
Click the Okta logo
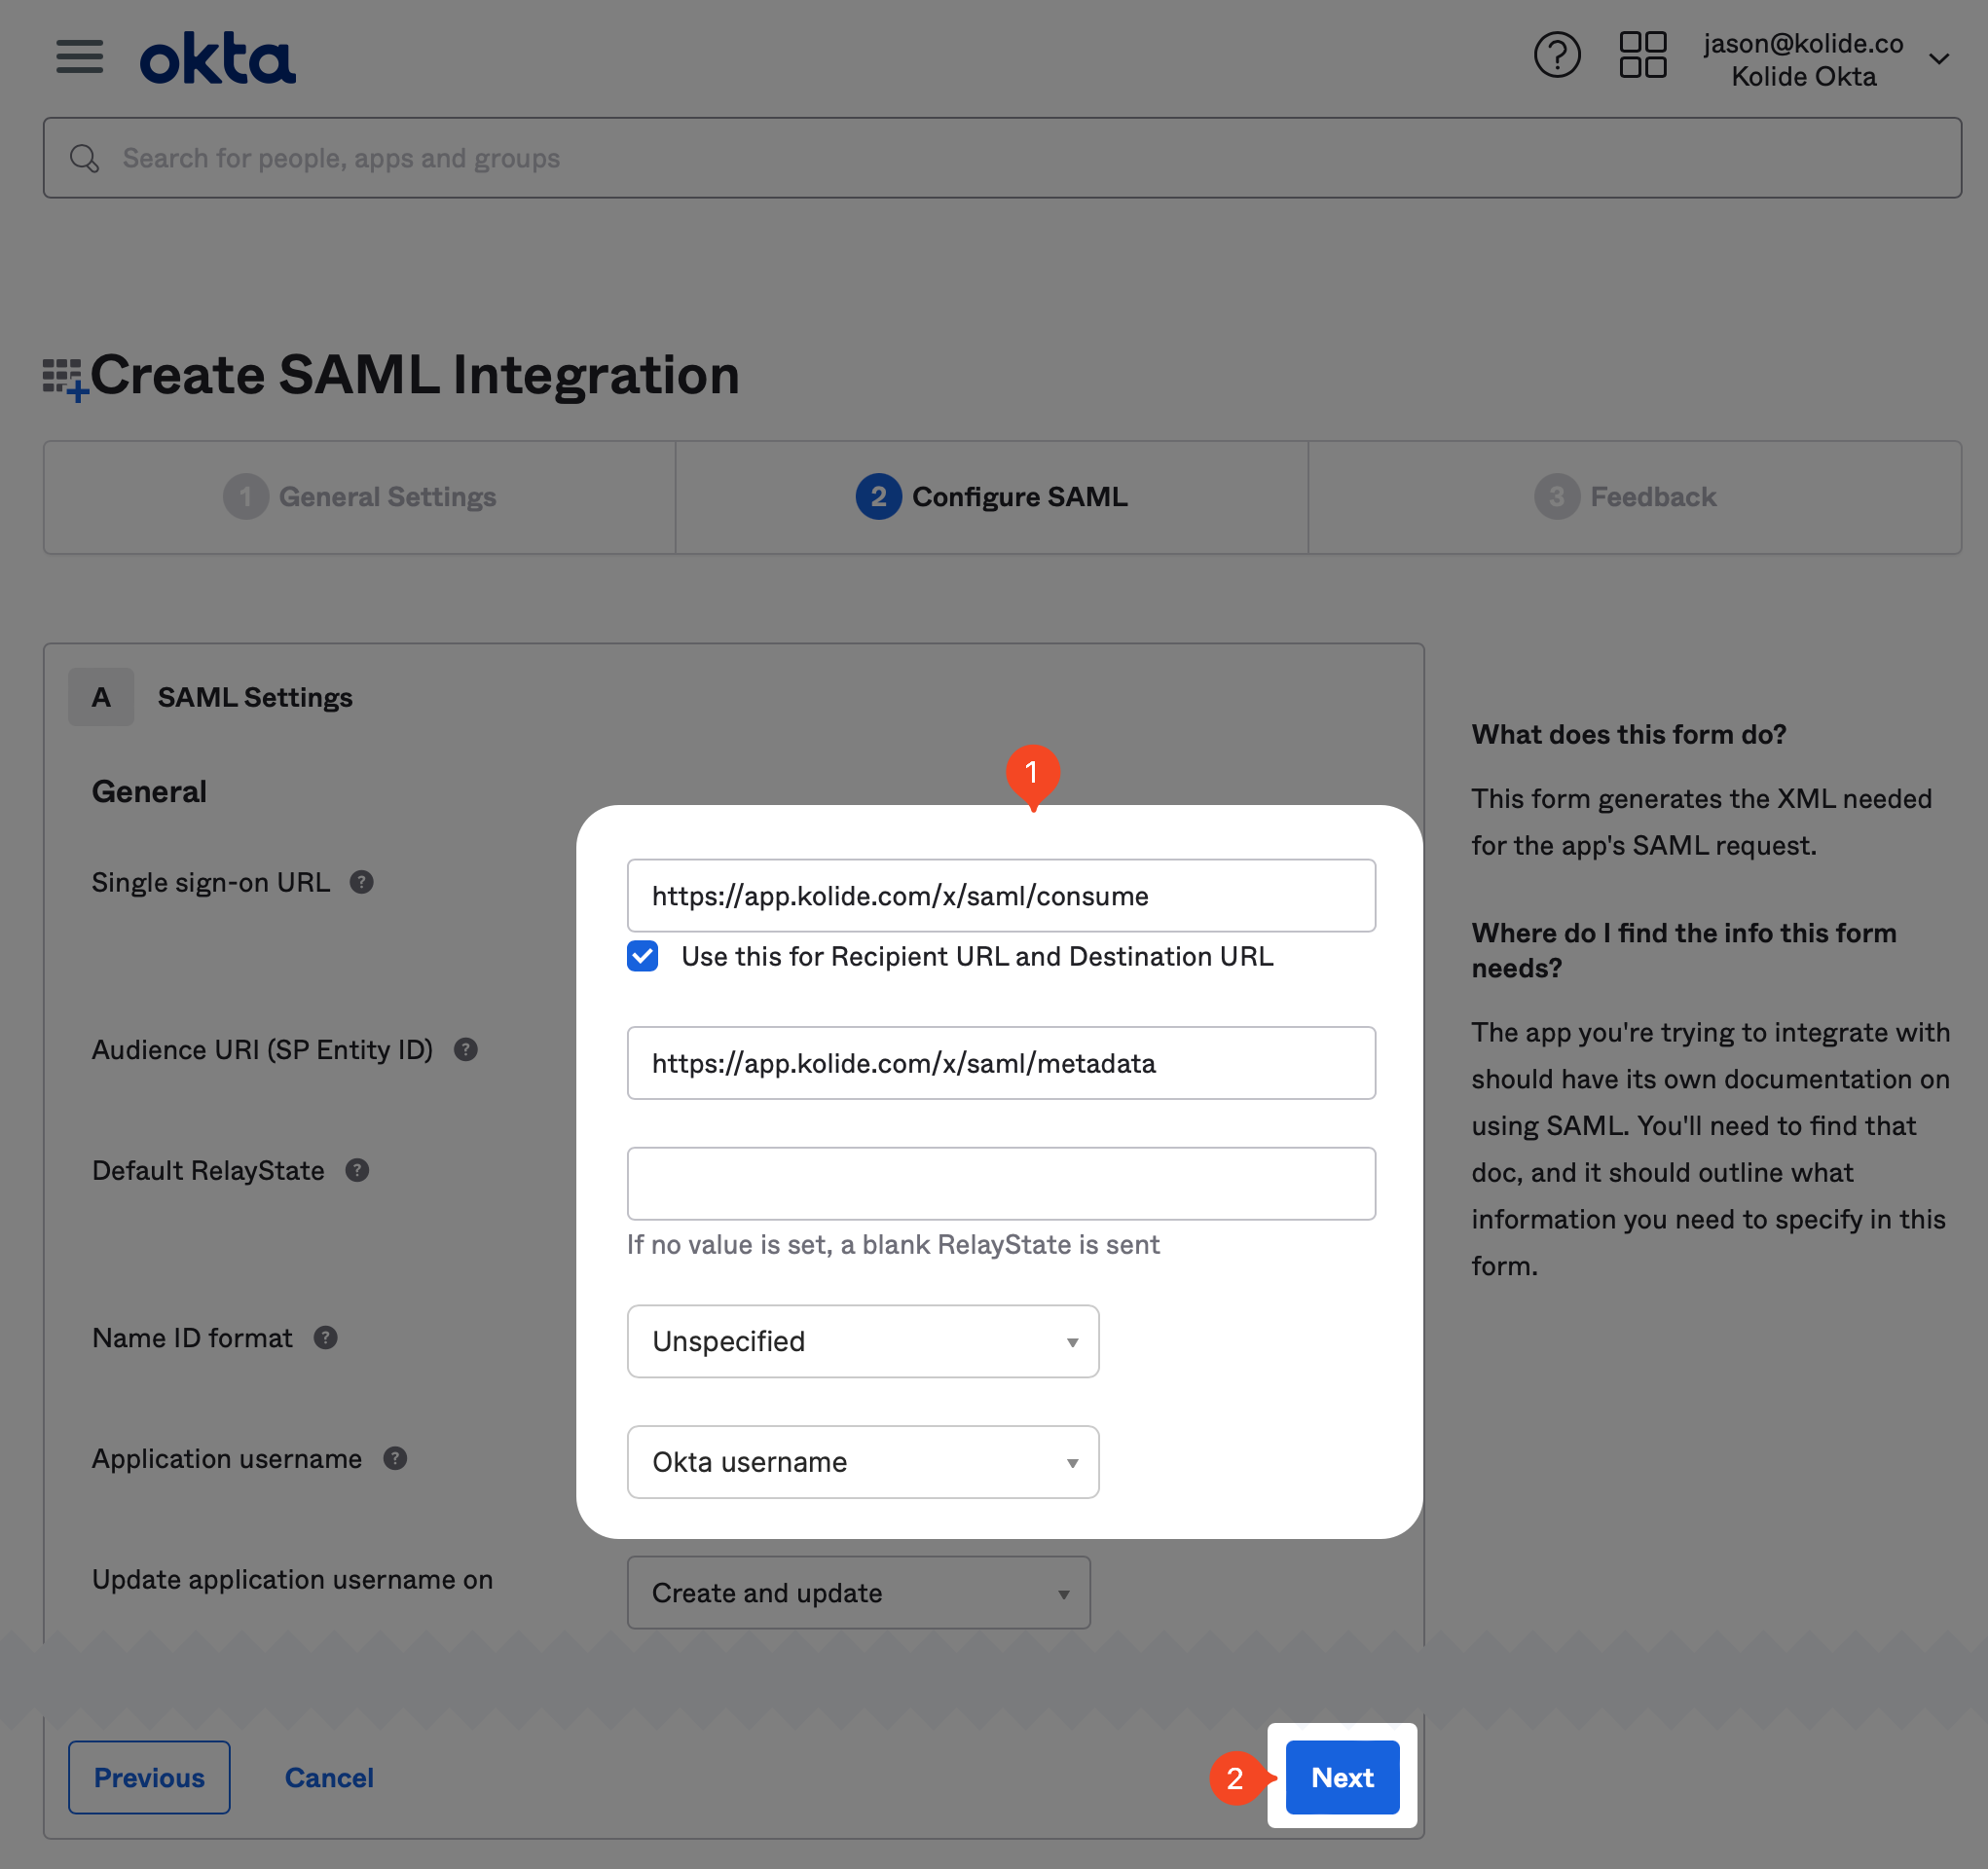click(217, 58)
